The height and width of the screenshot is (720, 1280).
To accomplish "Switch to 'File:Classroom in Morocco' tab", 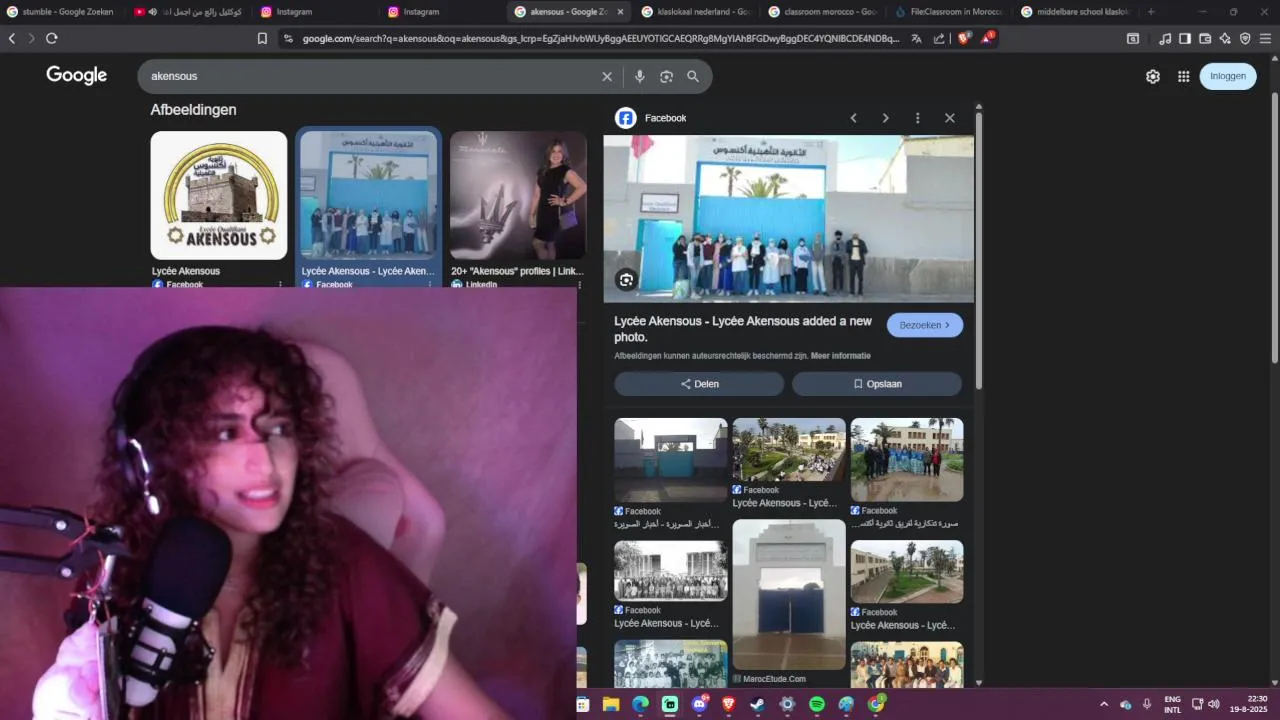I will (949, 12).
